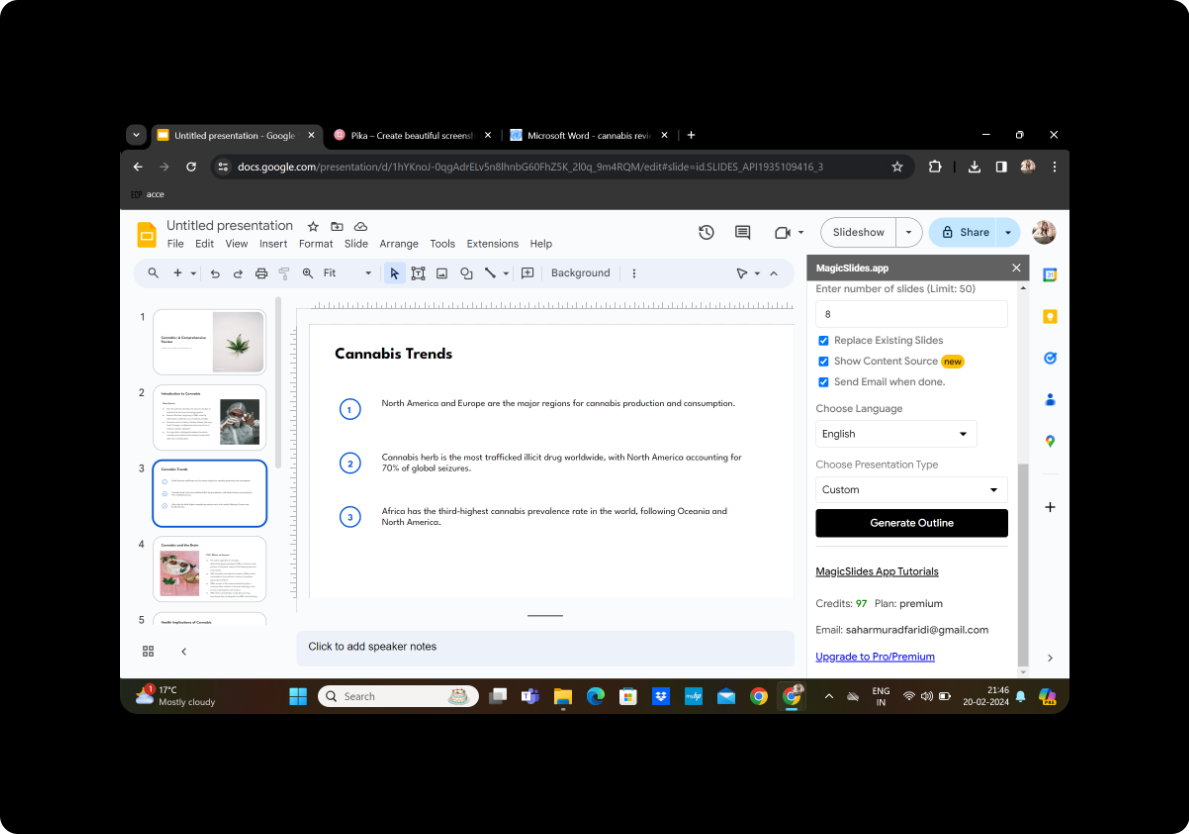Select the line tool icon

click(491, 273)
